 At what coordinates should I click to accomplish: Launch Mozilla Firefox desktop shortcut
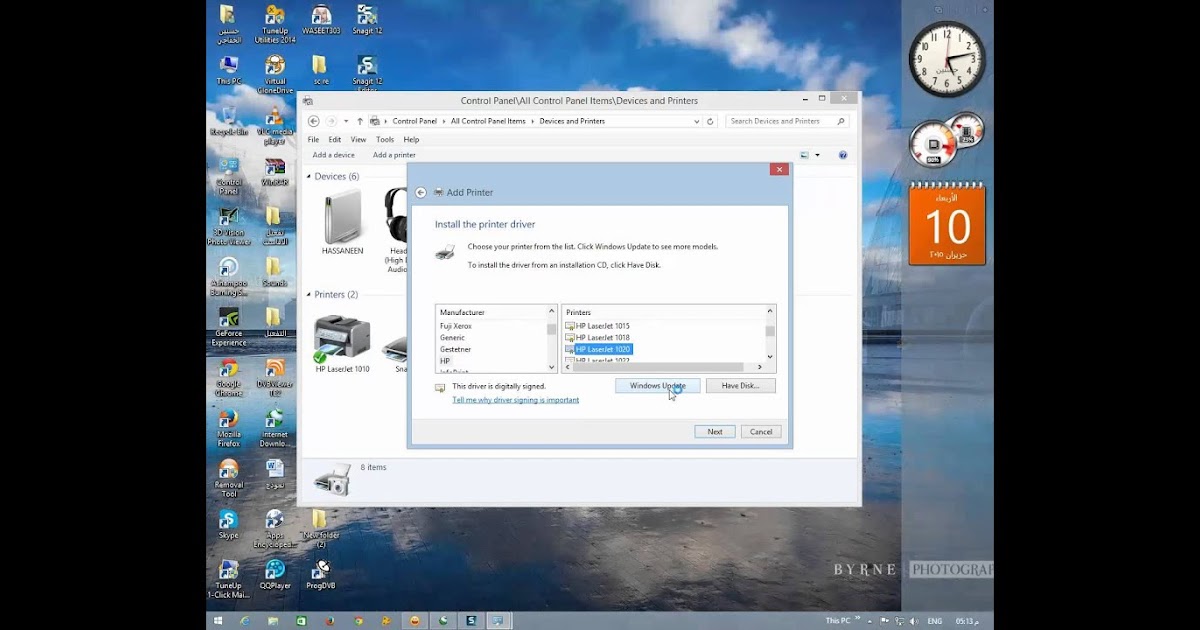228,429
